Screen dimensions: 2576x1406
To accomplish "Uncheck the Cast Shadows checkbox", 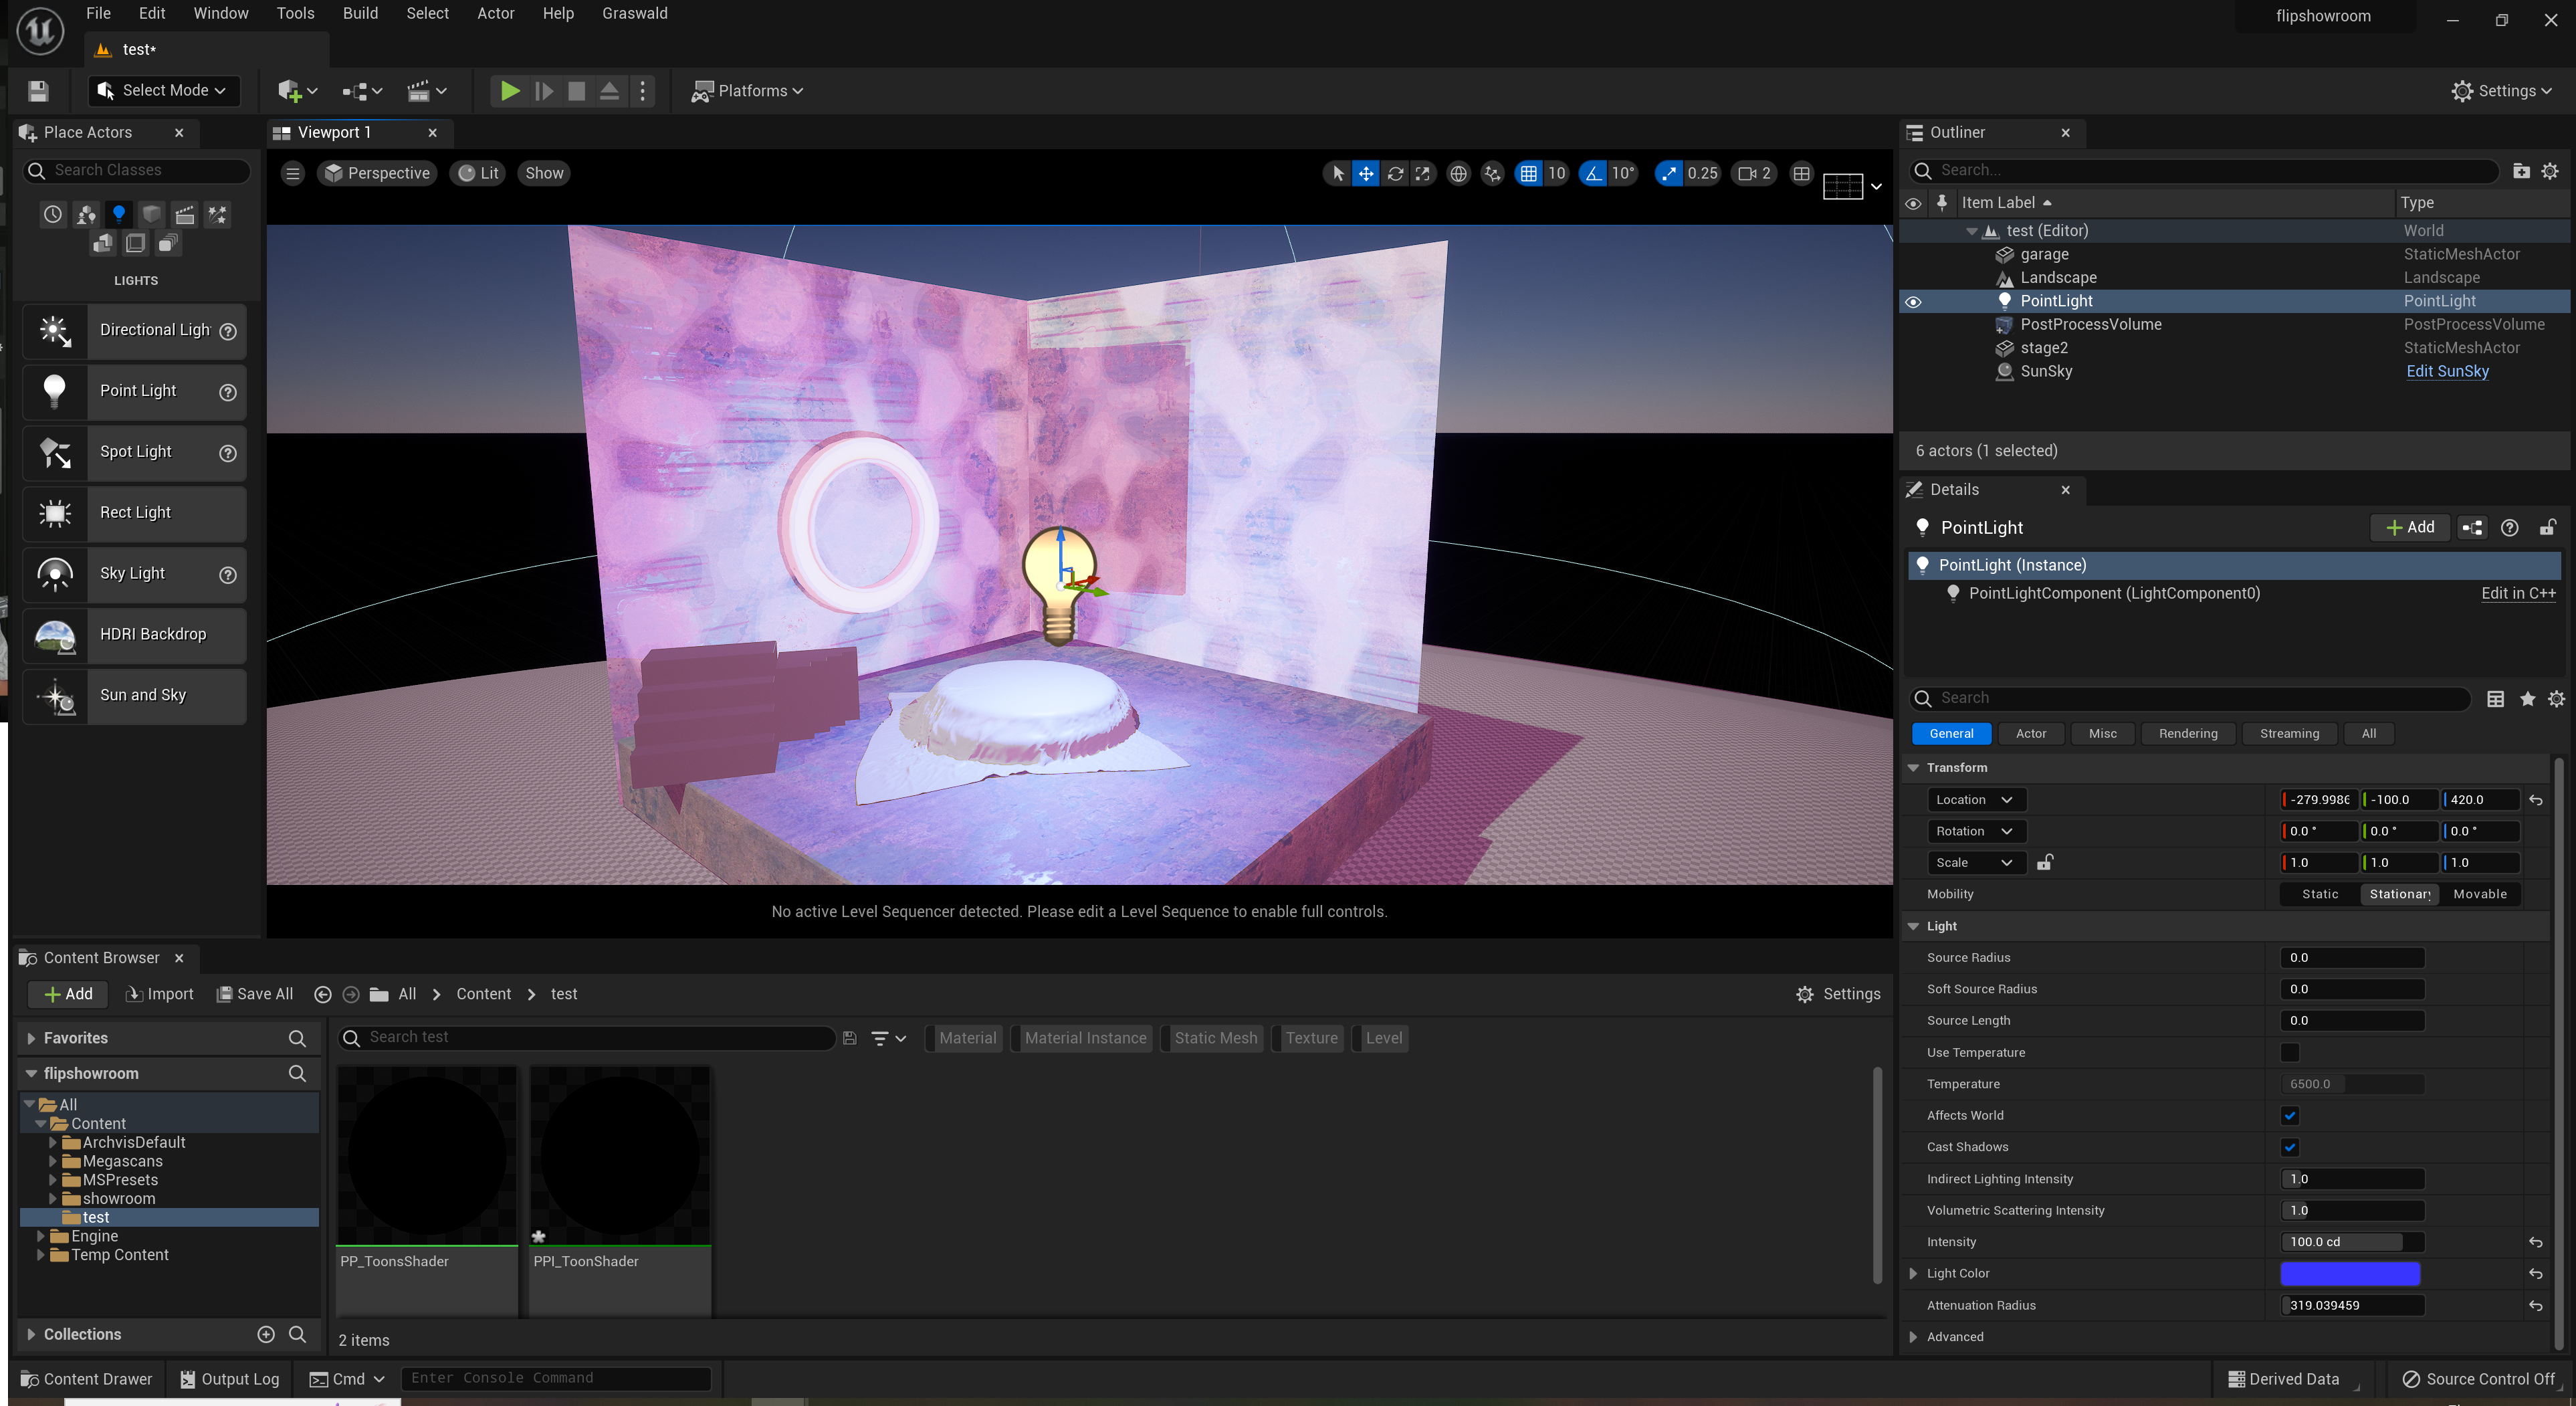I will [2289, 1147].
